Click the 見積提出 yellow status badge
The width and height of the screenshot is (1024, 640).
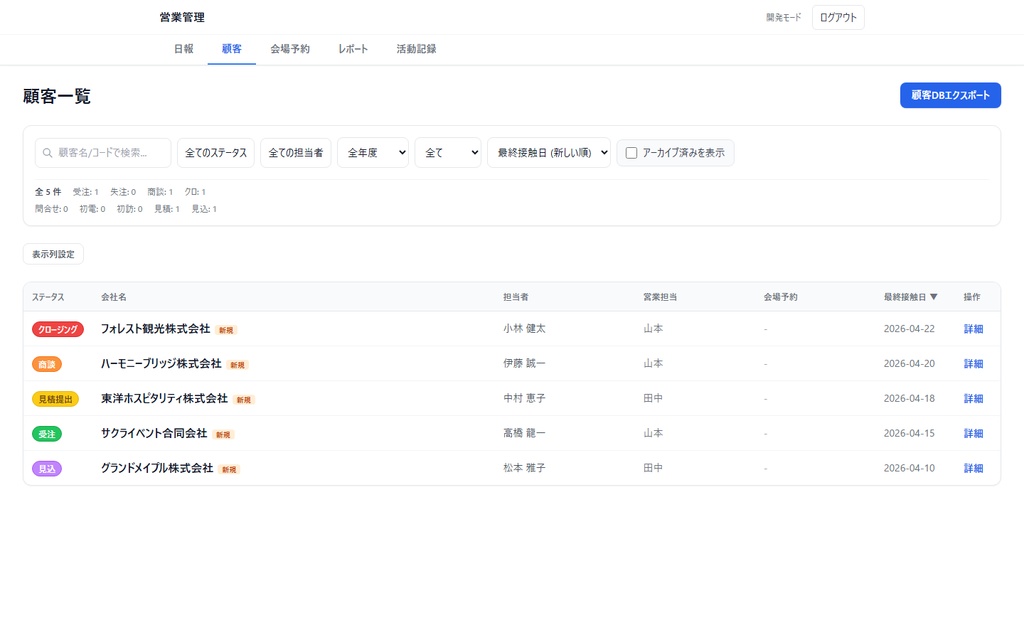(x=57, y=398)
